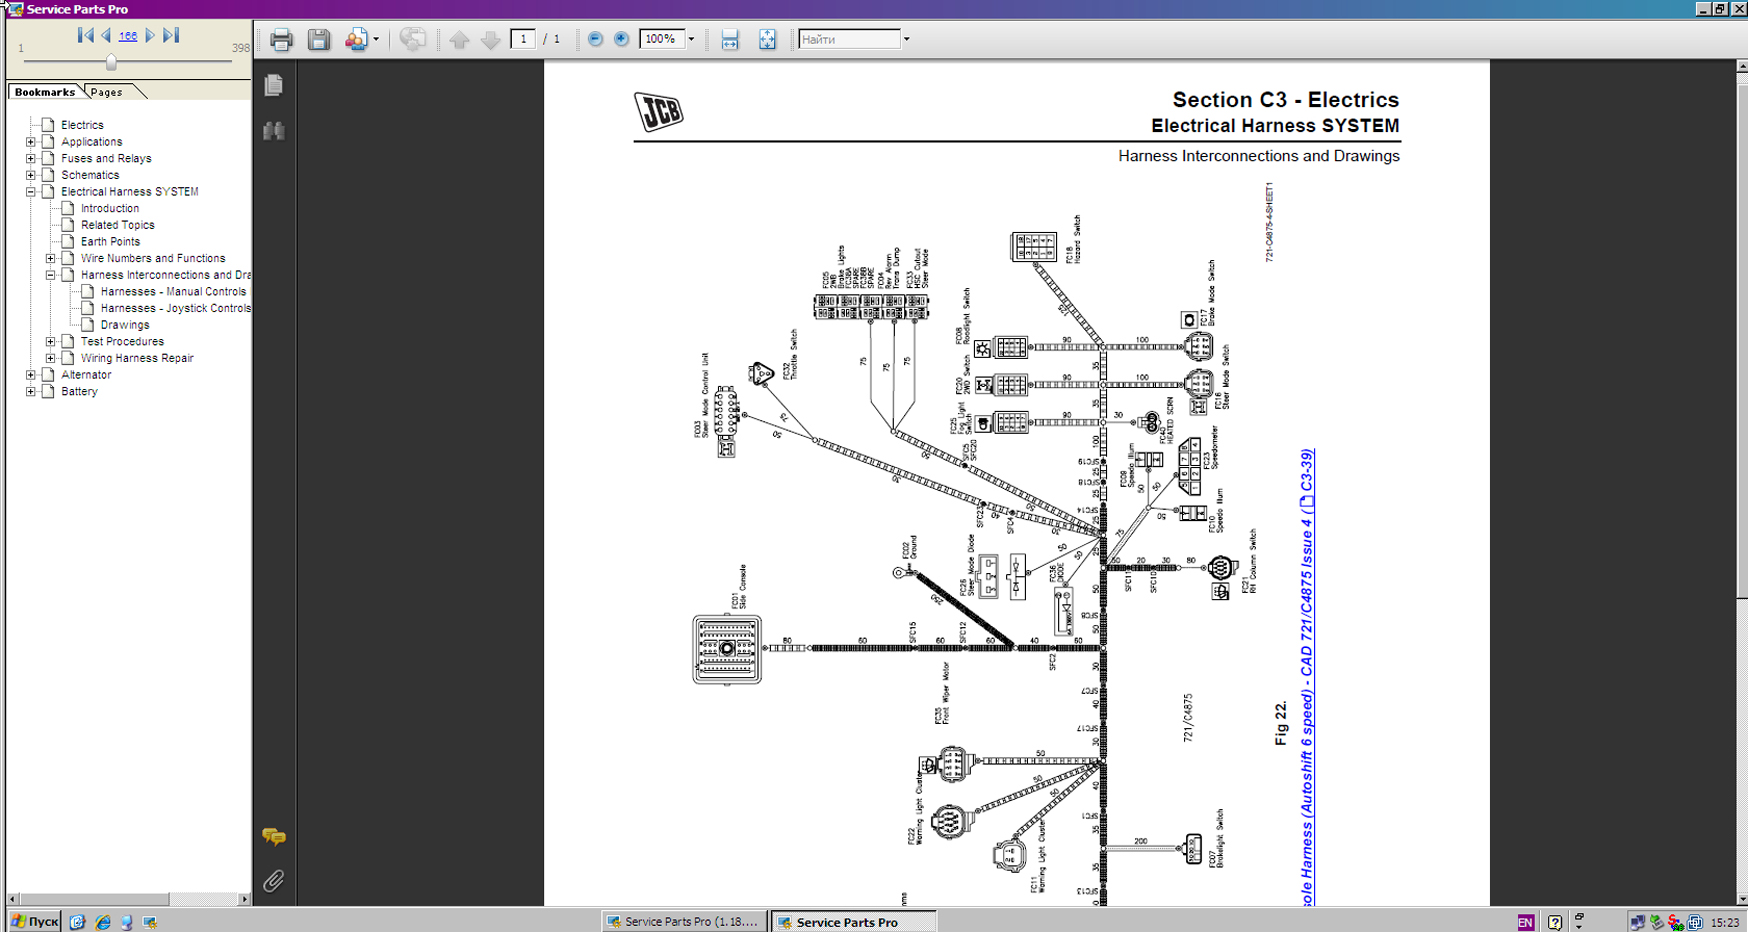Click the zoom out minus icon
This screenshot has height=932, width=1748.
[595, 39]
